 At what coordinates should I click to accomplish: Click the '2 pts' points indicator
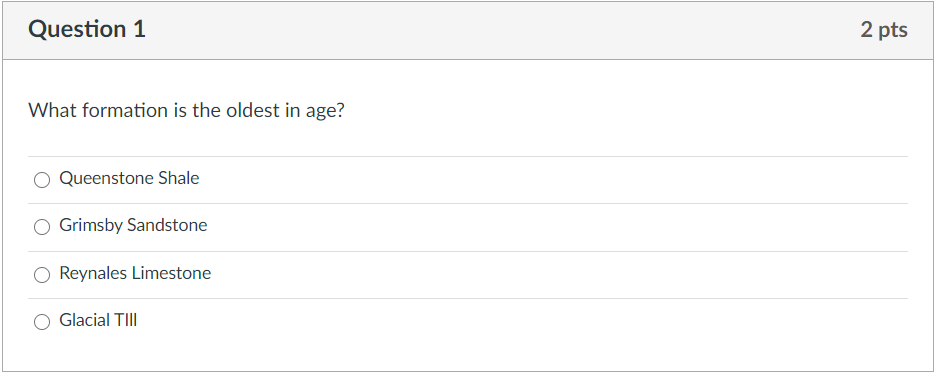click(884, 30)
